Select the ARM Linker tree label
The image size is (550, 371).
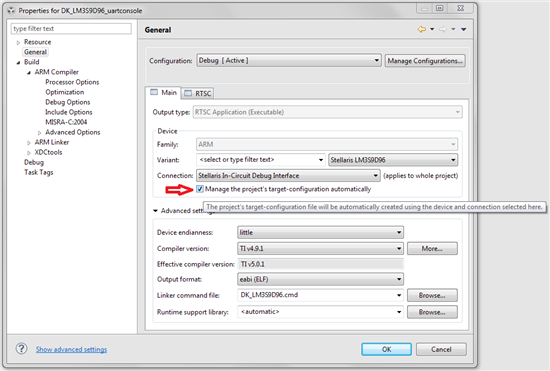[52, 142]
